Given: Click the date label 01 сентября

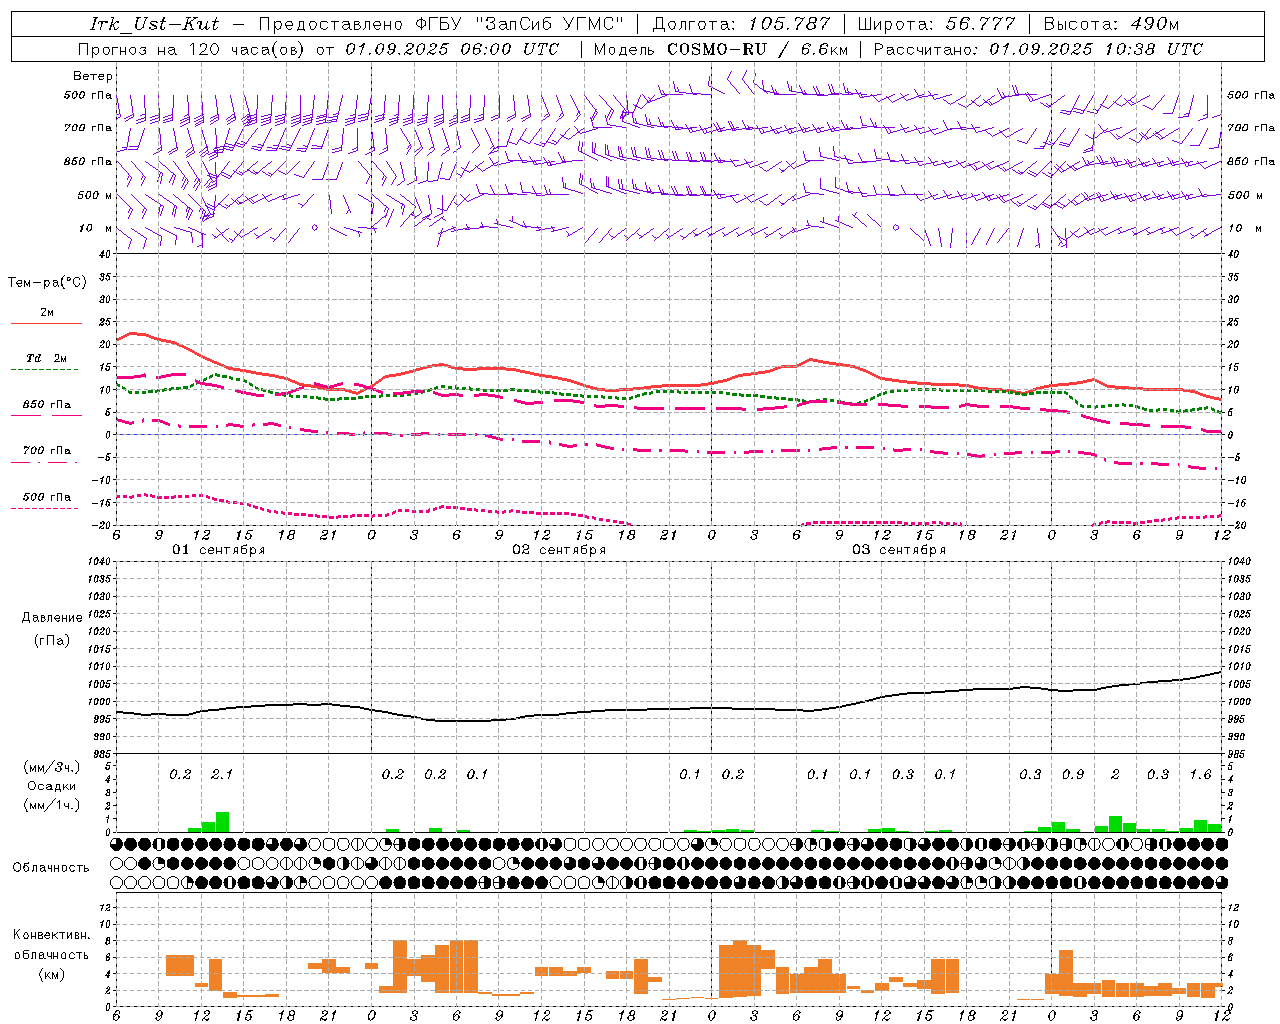Looking at the screenshot, I should (219, 549).
